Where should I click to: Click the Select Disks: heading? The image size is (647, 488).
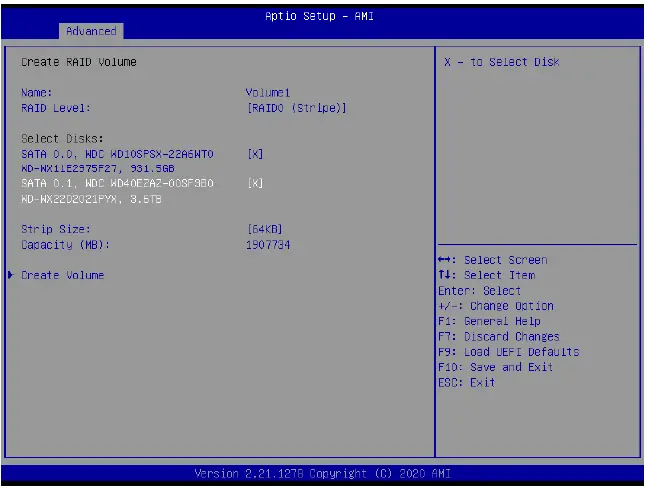coord(62,139)
